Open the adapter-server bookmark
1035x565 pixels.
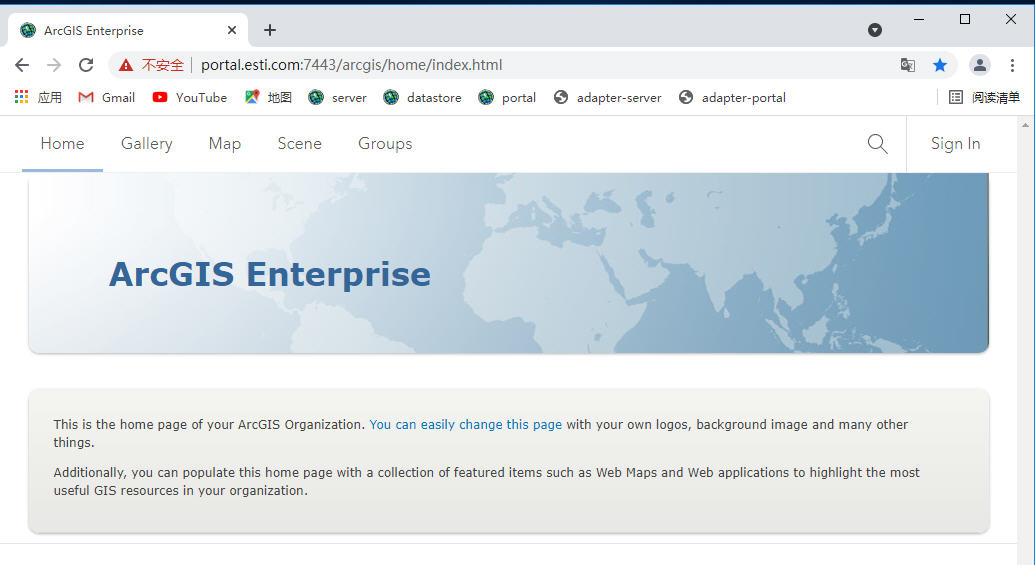click(607, 97)
